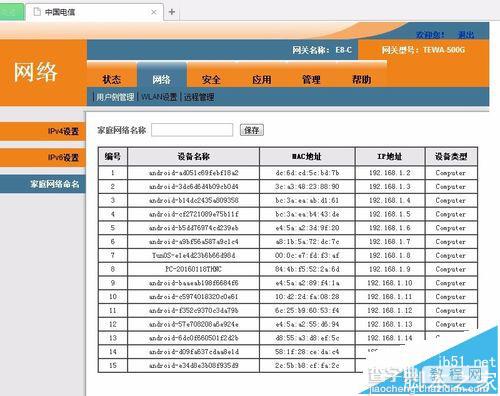
Task: Click the YunOS device name in row 7
Action: coord(193,255)
